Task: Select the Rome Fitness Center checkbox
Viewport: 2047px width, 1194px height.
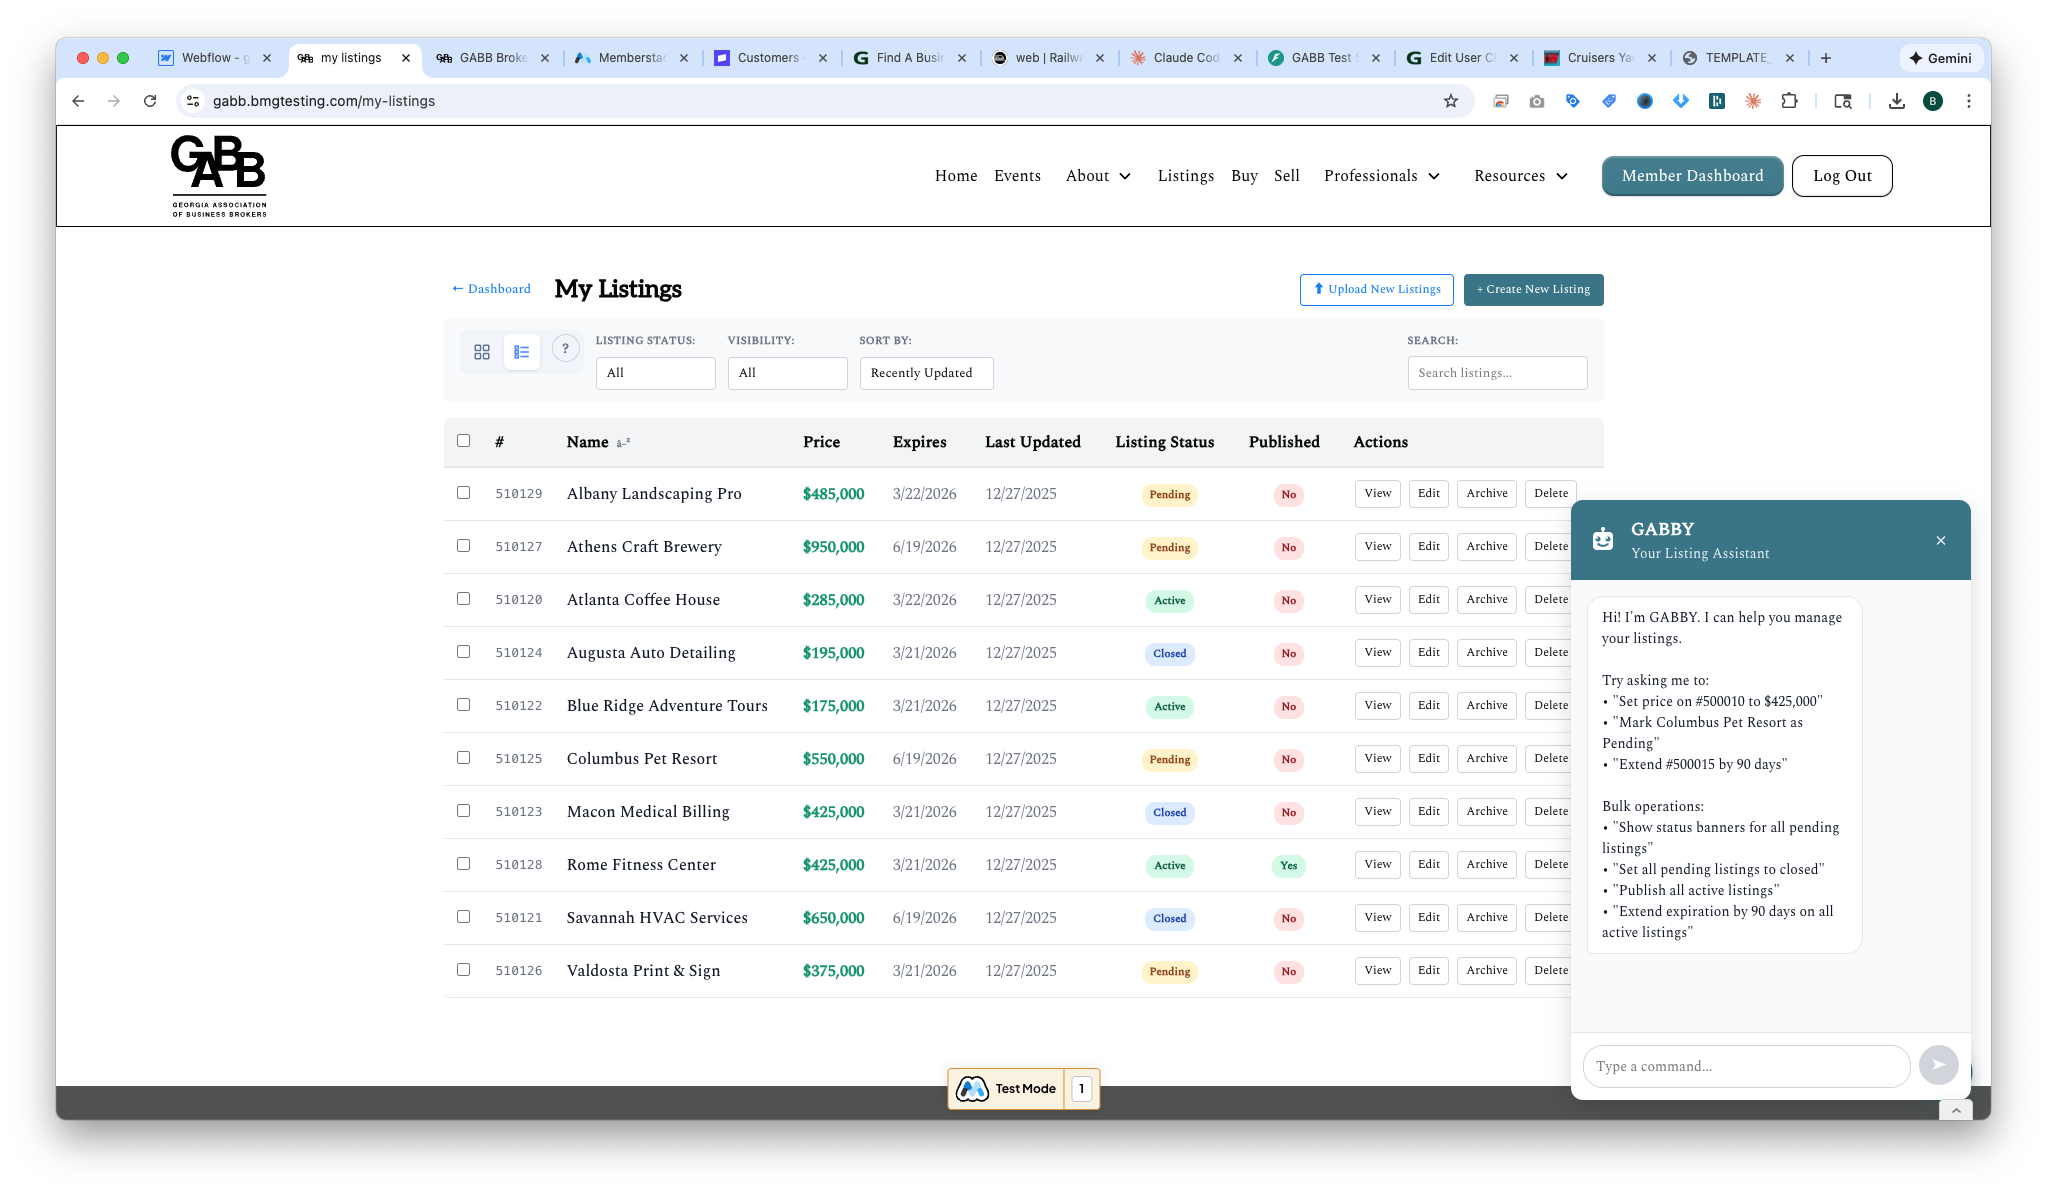Action: pos(463,864)
